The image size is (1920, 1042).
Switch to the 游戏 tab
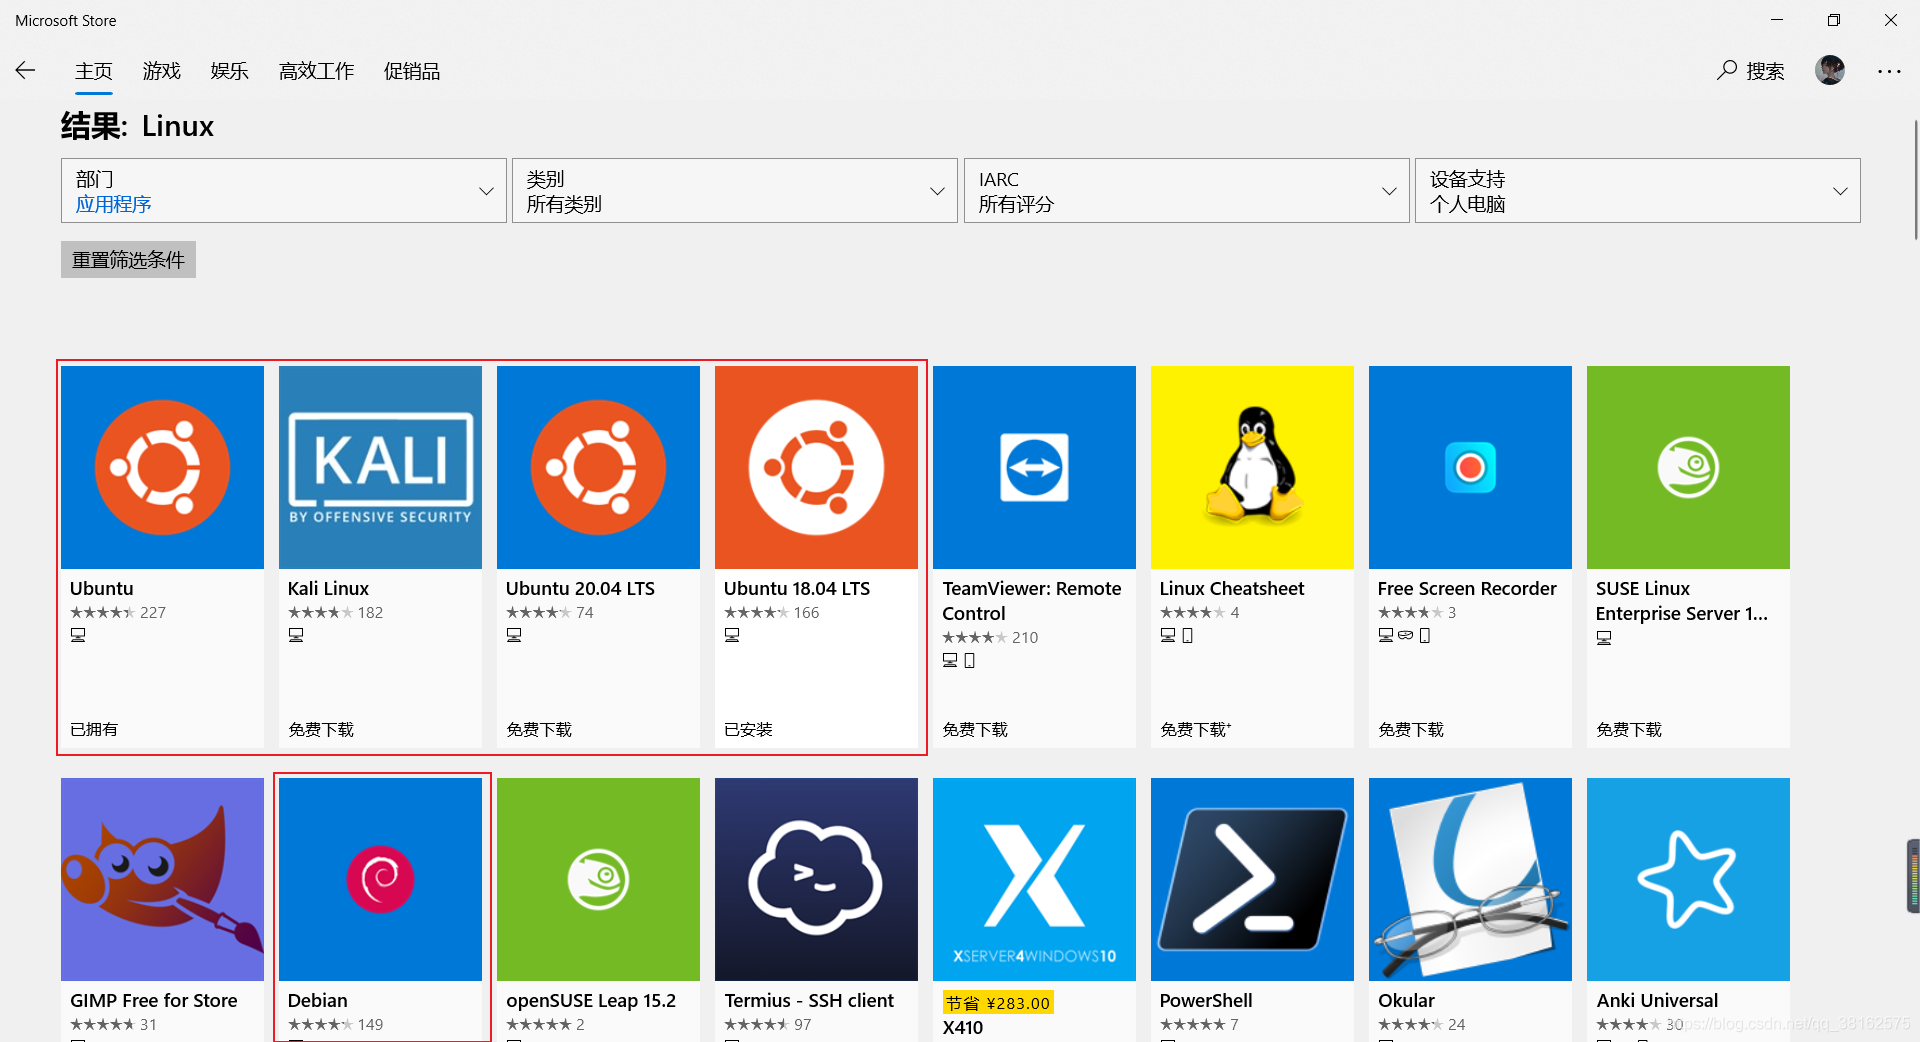[161, 71]
